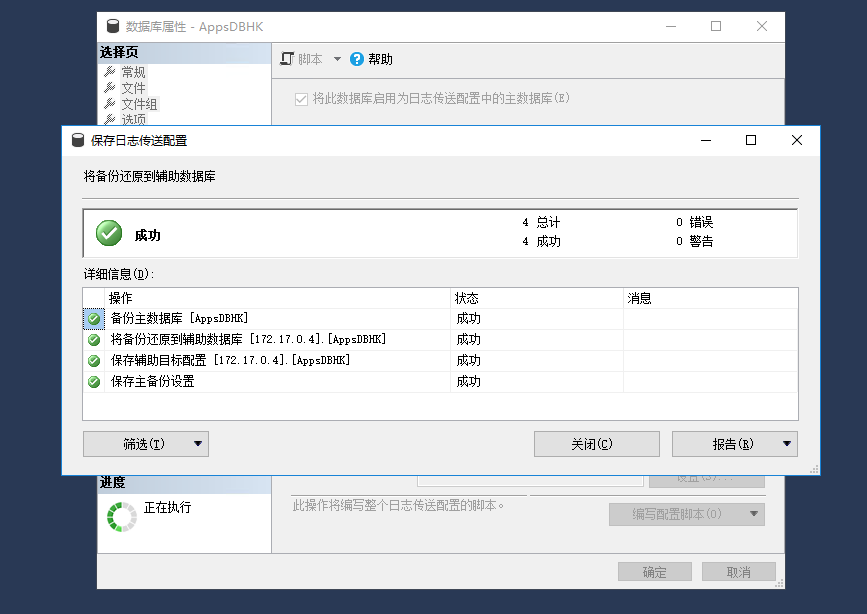Toggle the 将此数据库启用为日志传送配置中的主数据库 checkbox
This screenshot has height=614, width=867.
pos(303,97)
